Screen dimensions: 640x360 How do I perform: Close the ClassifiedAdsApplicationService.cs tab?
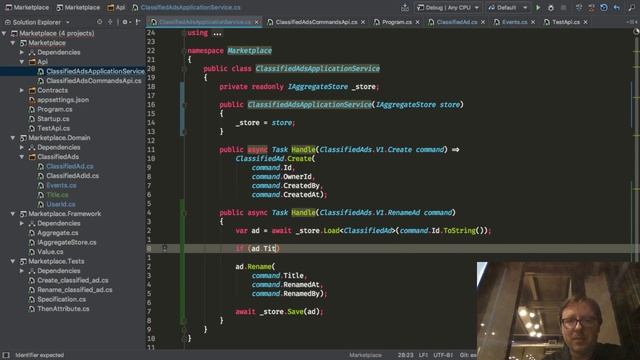pyautogui.click(x=257, y=22)
